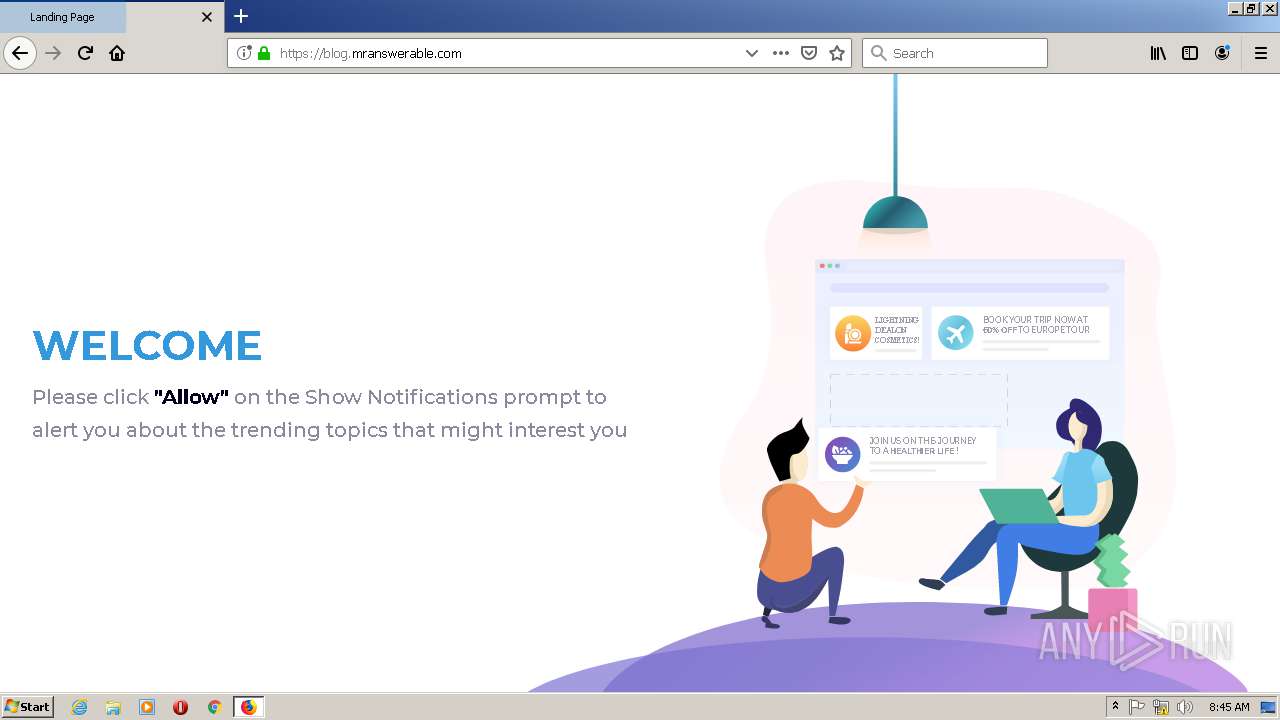Launch Opera browser from taskbar

pos(181,707)
